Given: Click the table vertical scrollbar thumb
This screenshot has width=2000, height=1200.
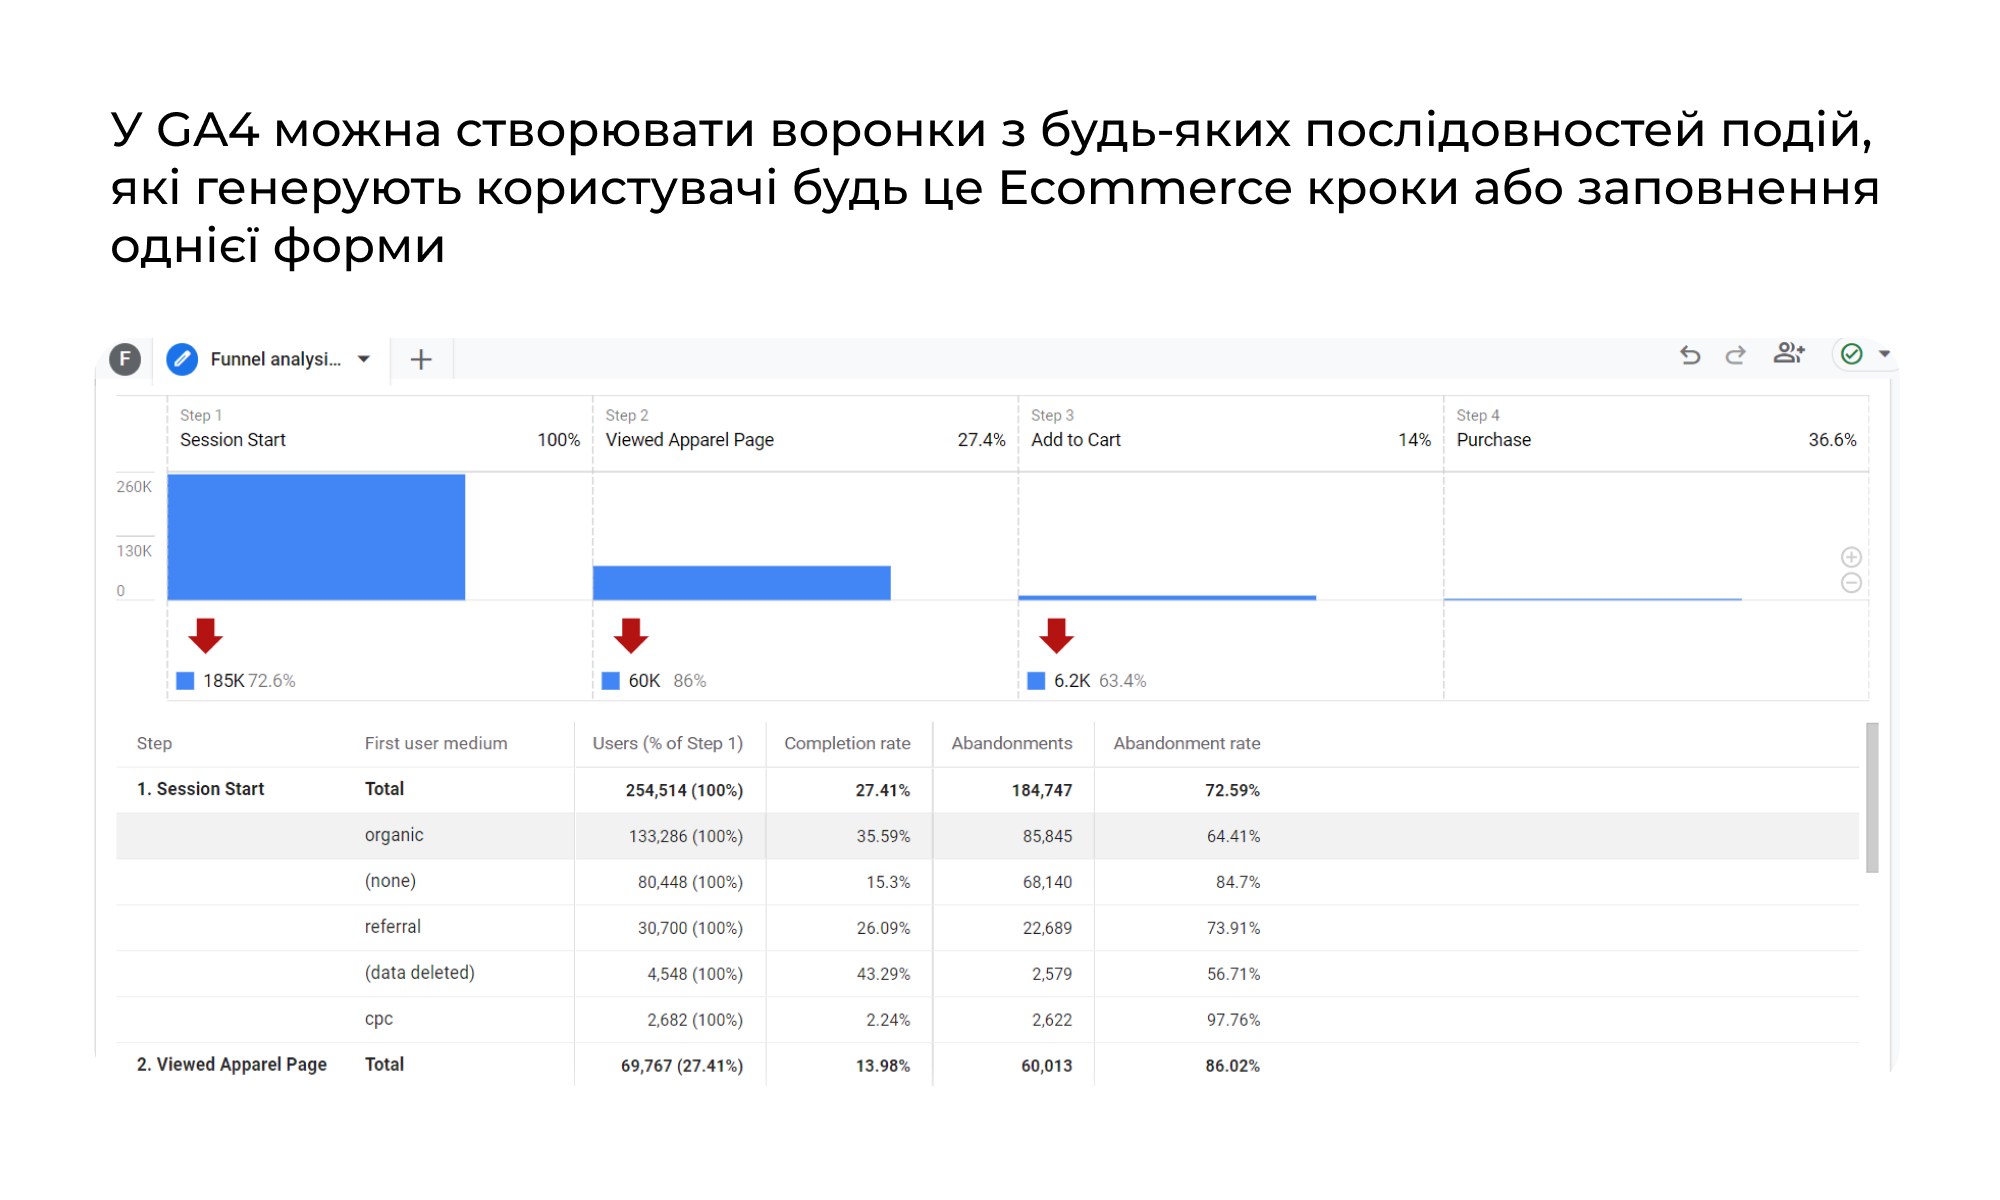Looking at the screenshot, I should pyautogui.click(x=1872, y=798).
